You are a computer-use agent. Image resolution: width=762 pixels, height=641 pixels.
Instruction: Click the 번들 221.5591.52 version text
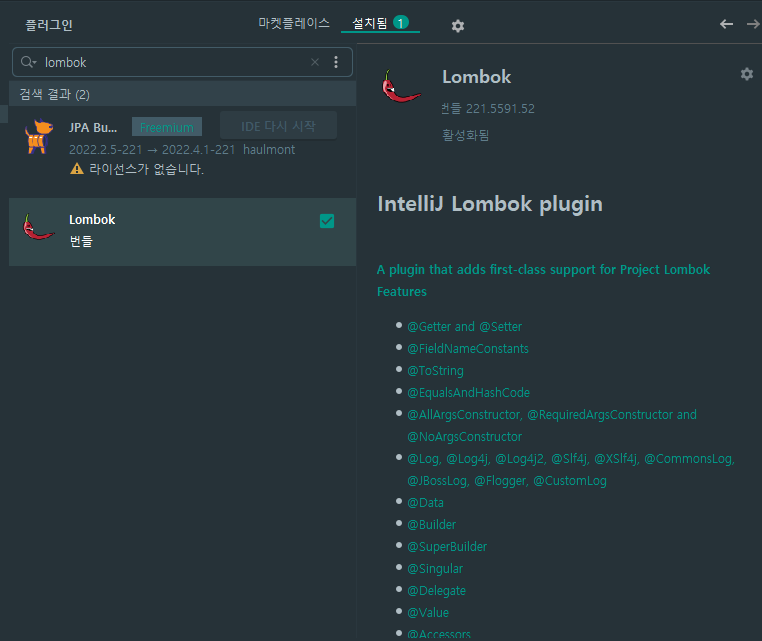coord(488,108)
